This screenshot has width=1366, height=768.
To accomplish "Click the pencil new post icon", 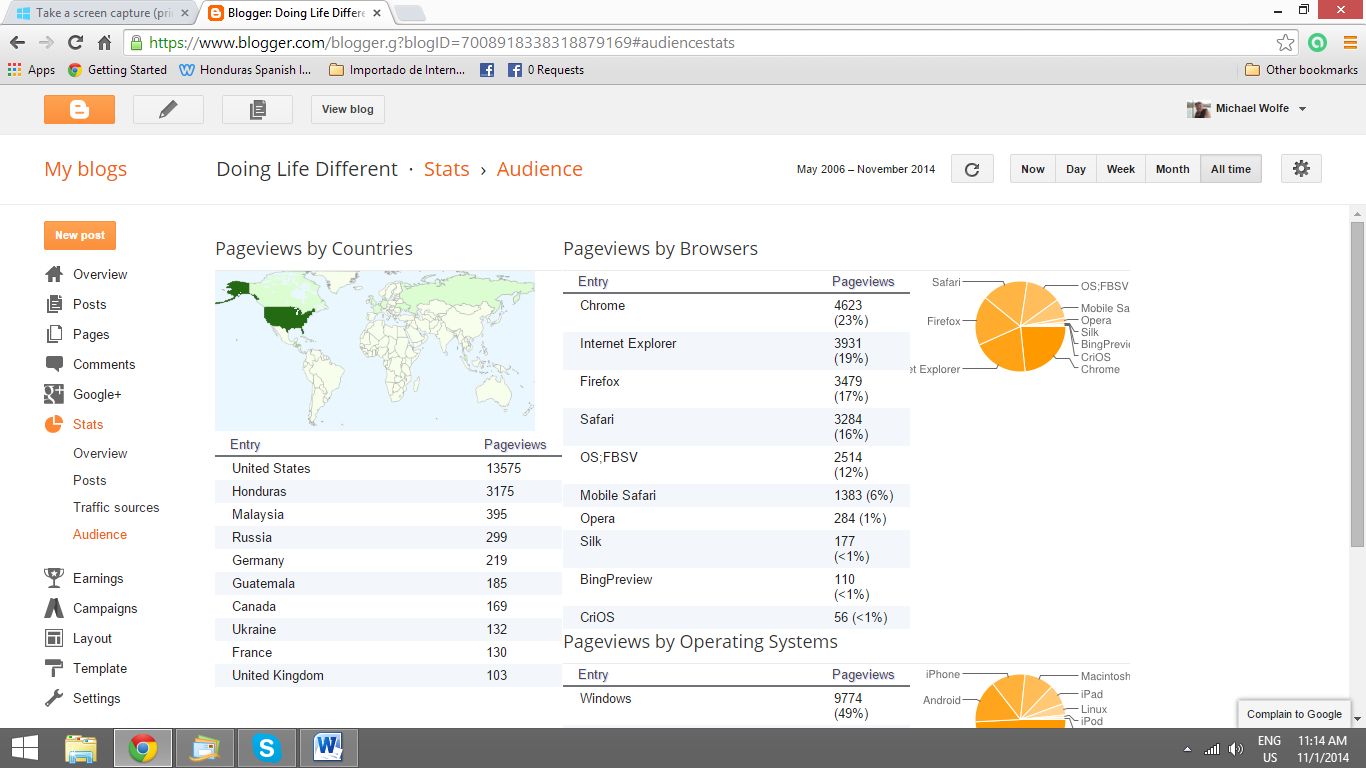I will tap(168, 110).
